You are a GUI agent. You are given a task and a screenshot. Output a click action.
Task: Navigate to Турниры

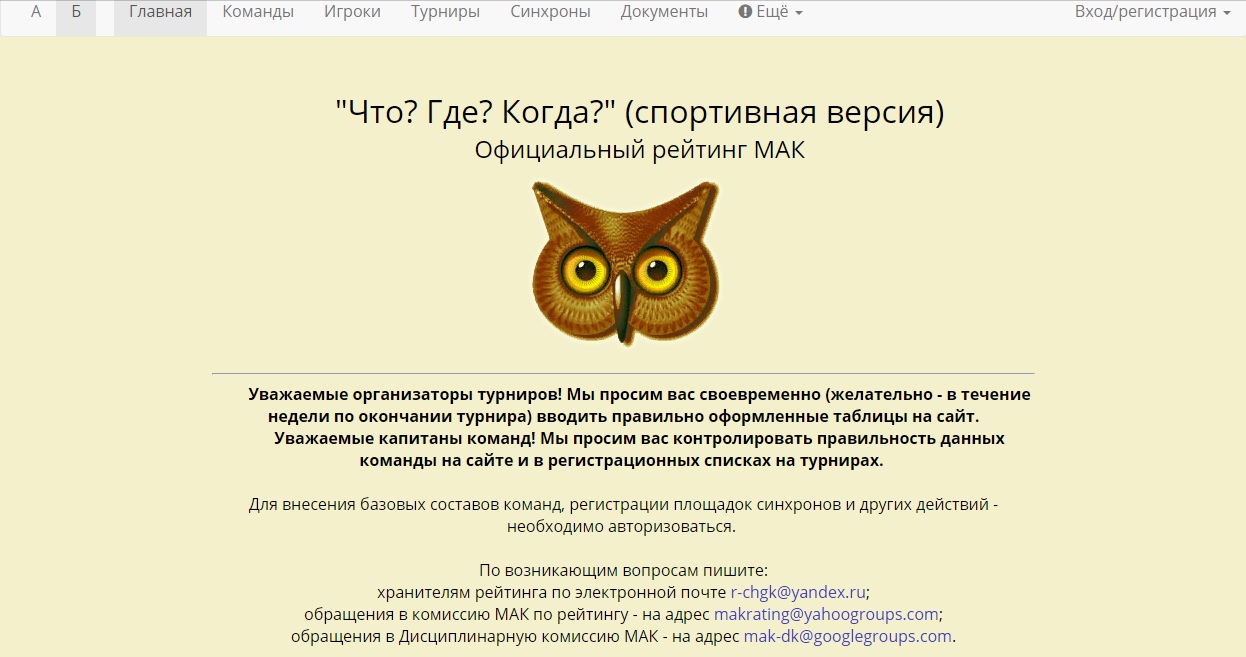pos(445,13)
